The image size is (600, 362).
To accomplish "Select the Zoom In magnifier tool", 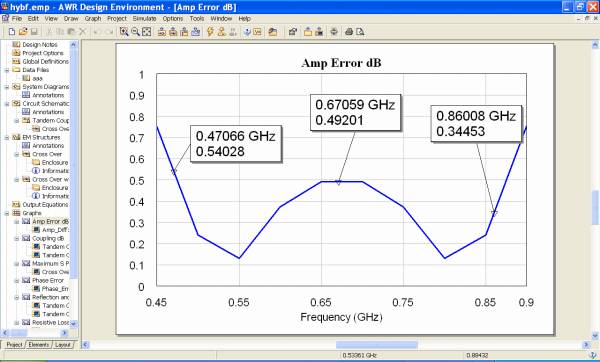I will click(x=124, y=32).
